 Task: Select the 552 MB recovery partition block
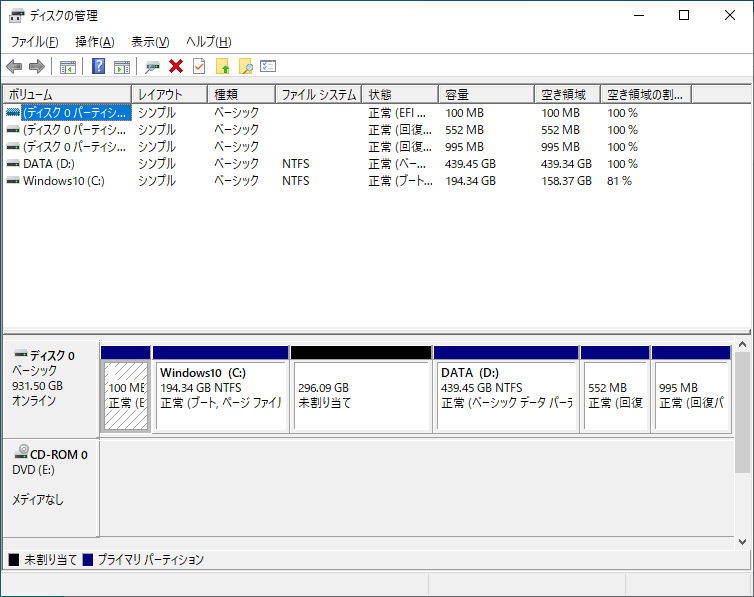(x=615, y=389)
